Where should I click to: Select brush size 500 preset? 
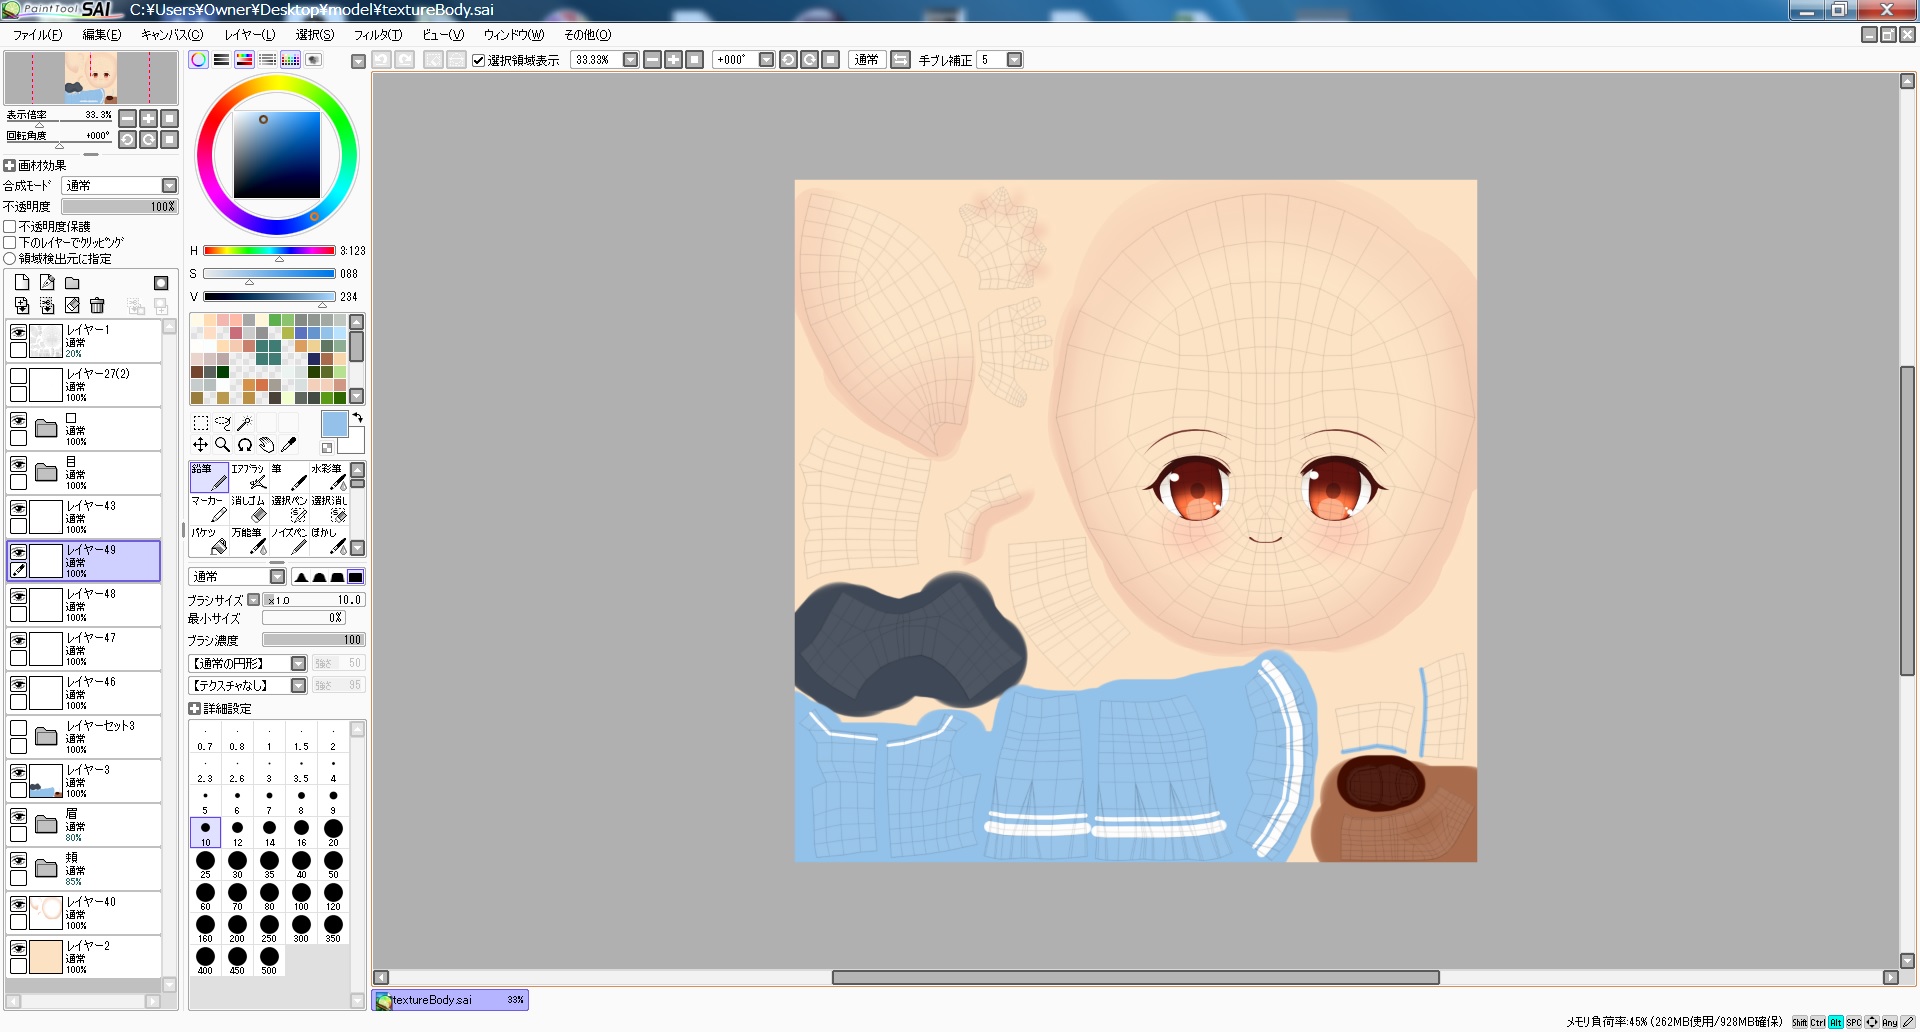click(x=269, y=960)
